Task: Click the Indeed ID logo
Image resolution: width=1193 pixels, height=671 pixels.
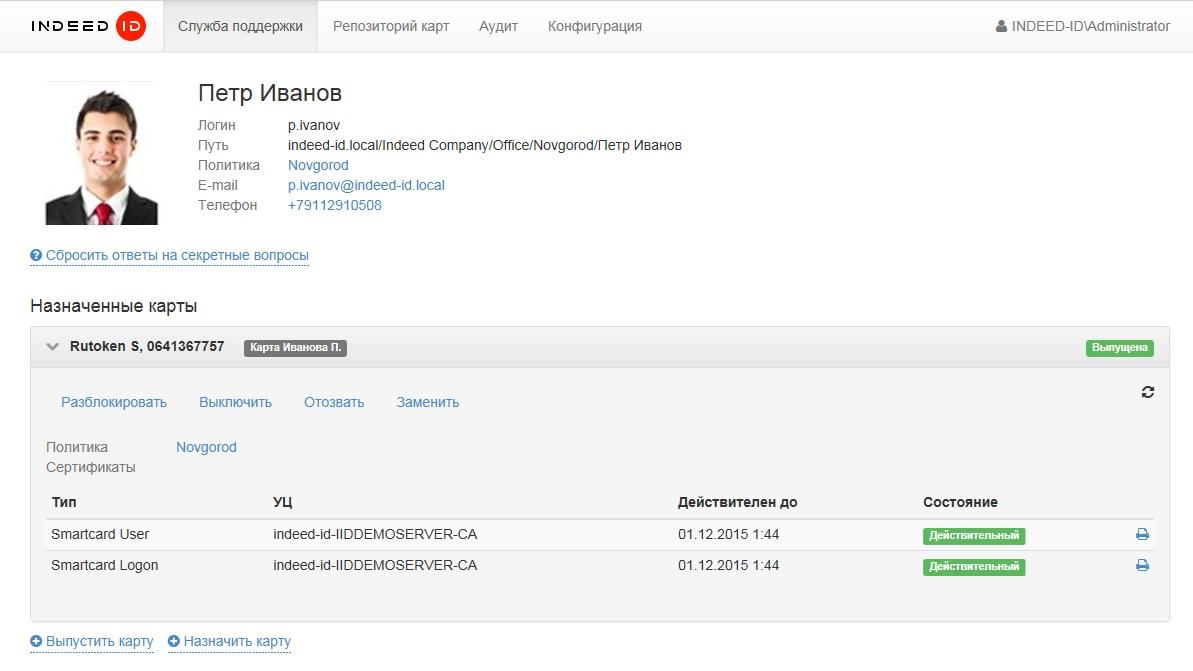Action: click(88, 26)
